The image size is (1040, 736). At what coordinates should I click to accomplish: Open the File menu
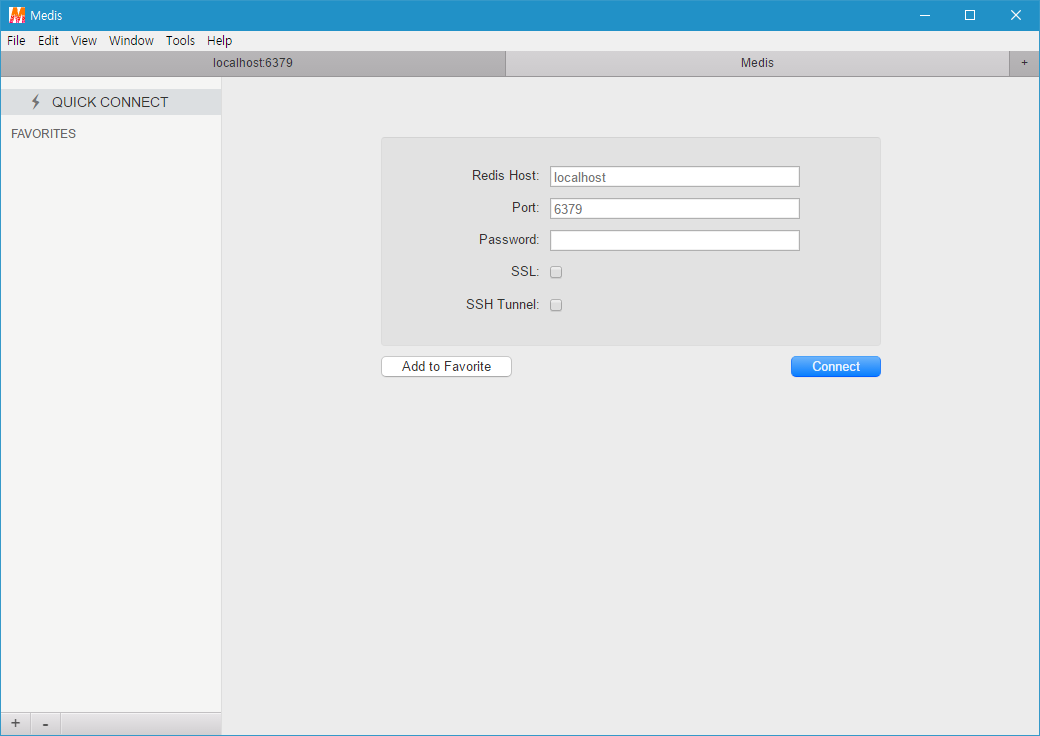pyautogui.click(x=16, y=40)
